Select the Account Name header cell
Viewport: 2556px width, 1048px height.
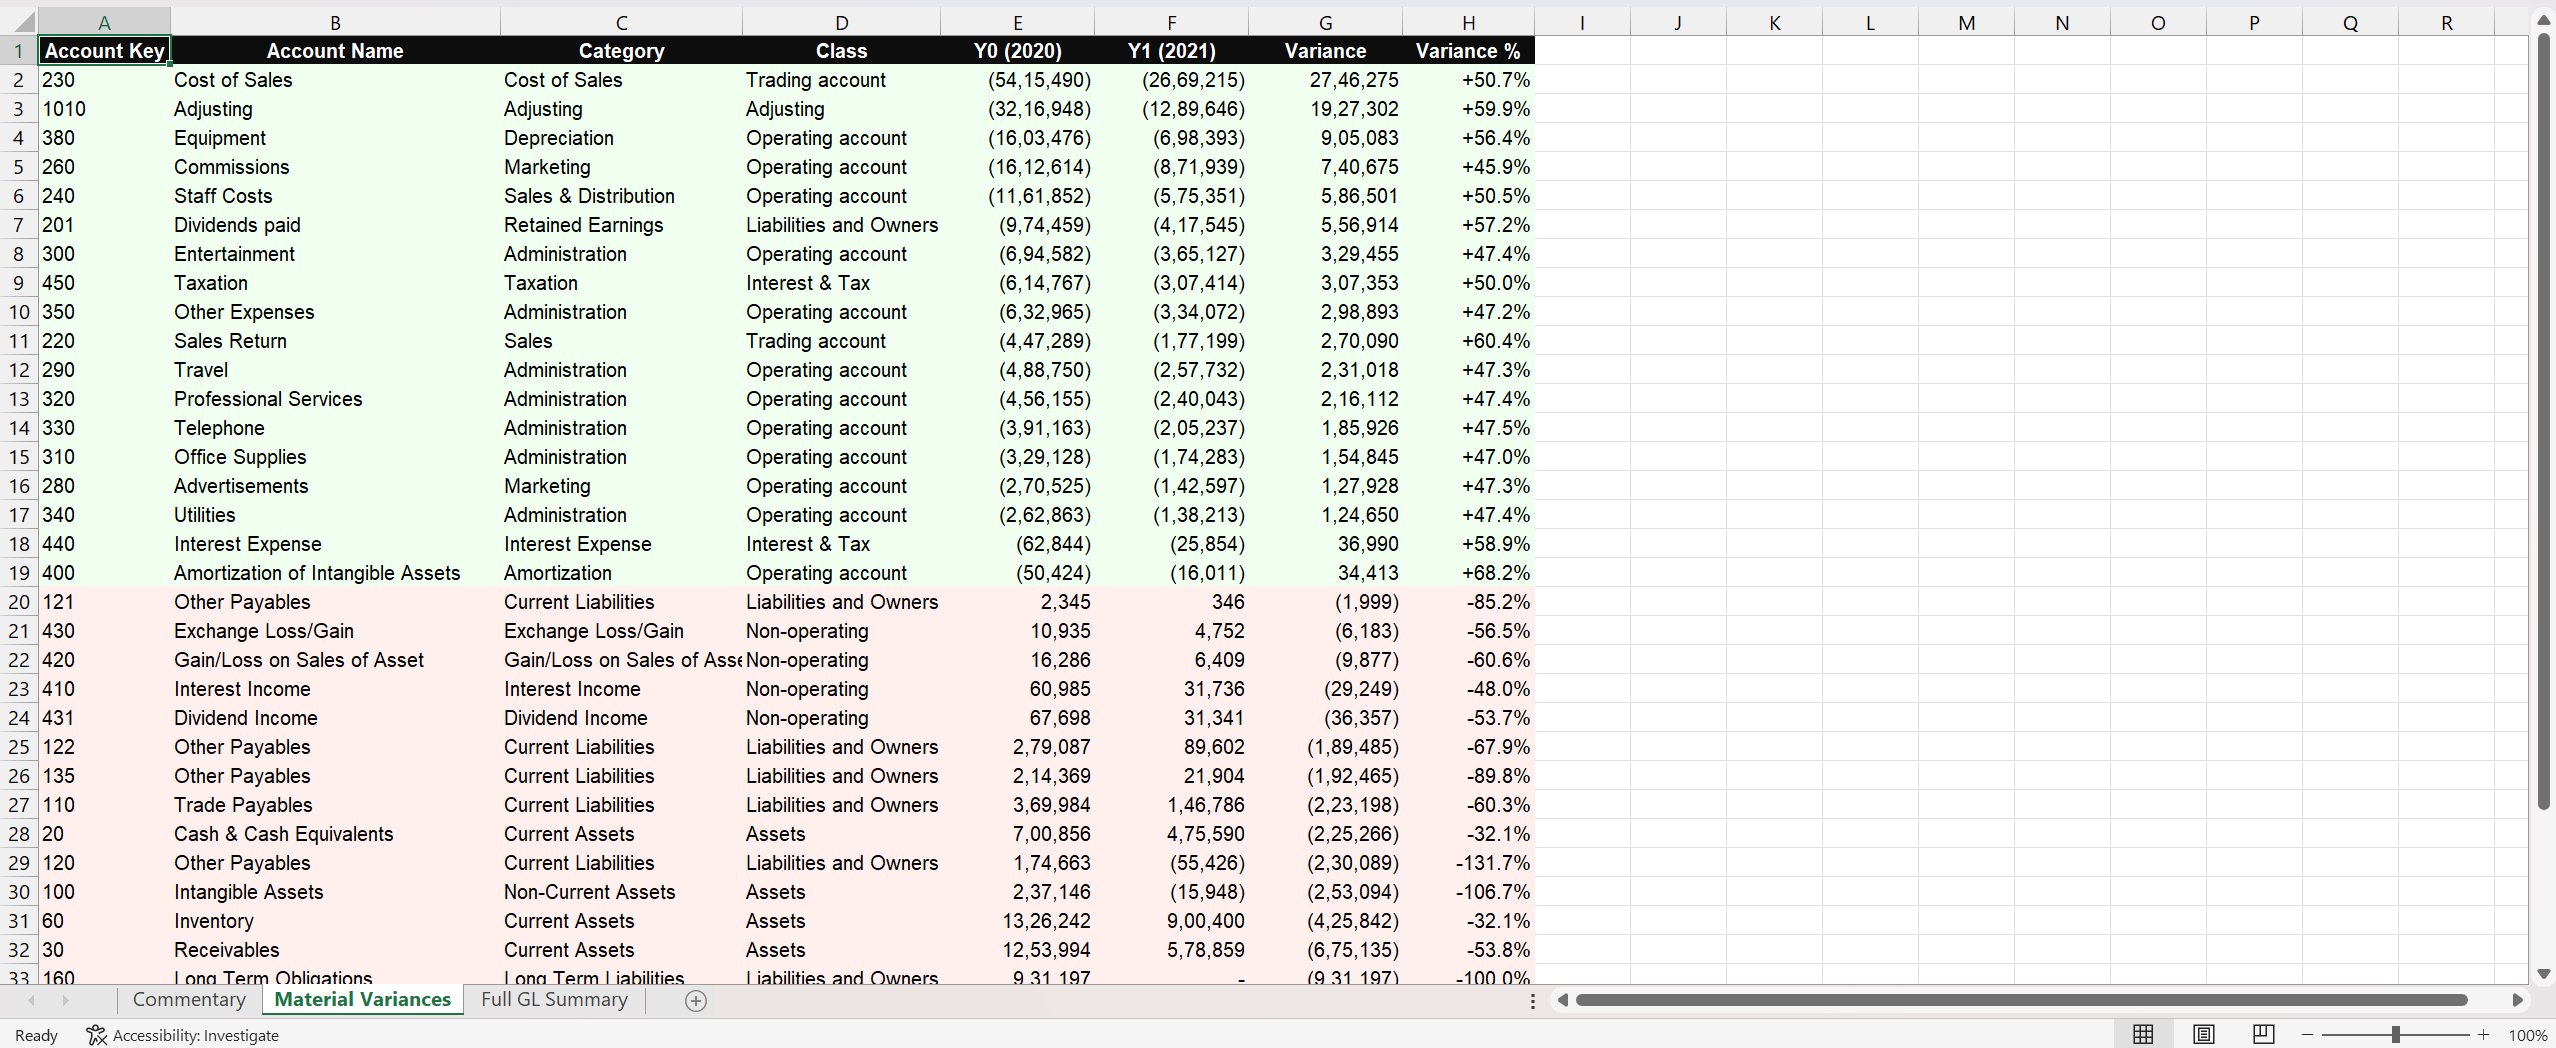pos(335,51)
